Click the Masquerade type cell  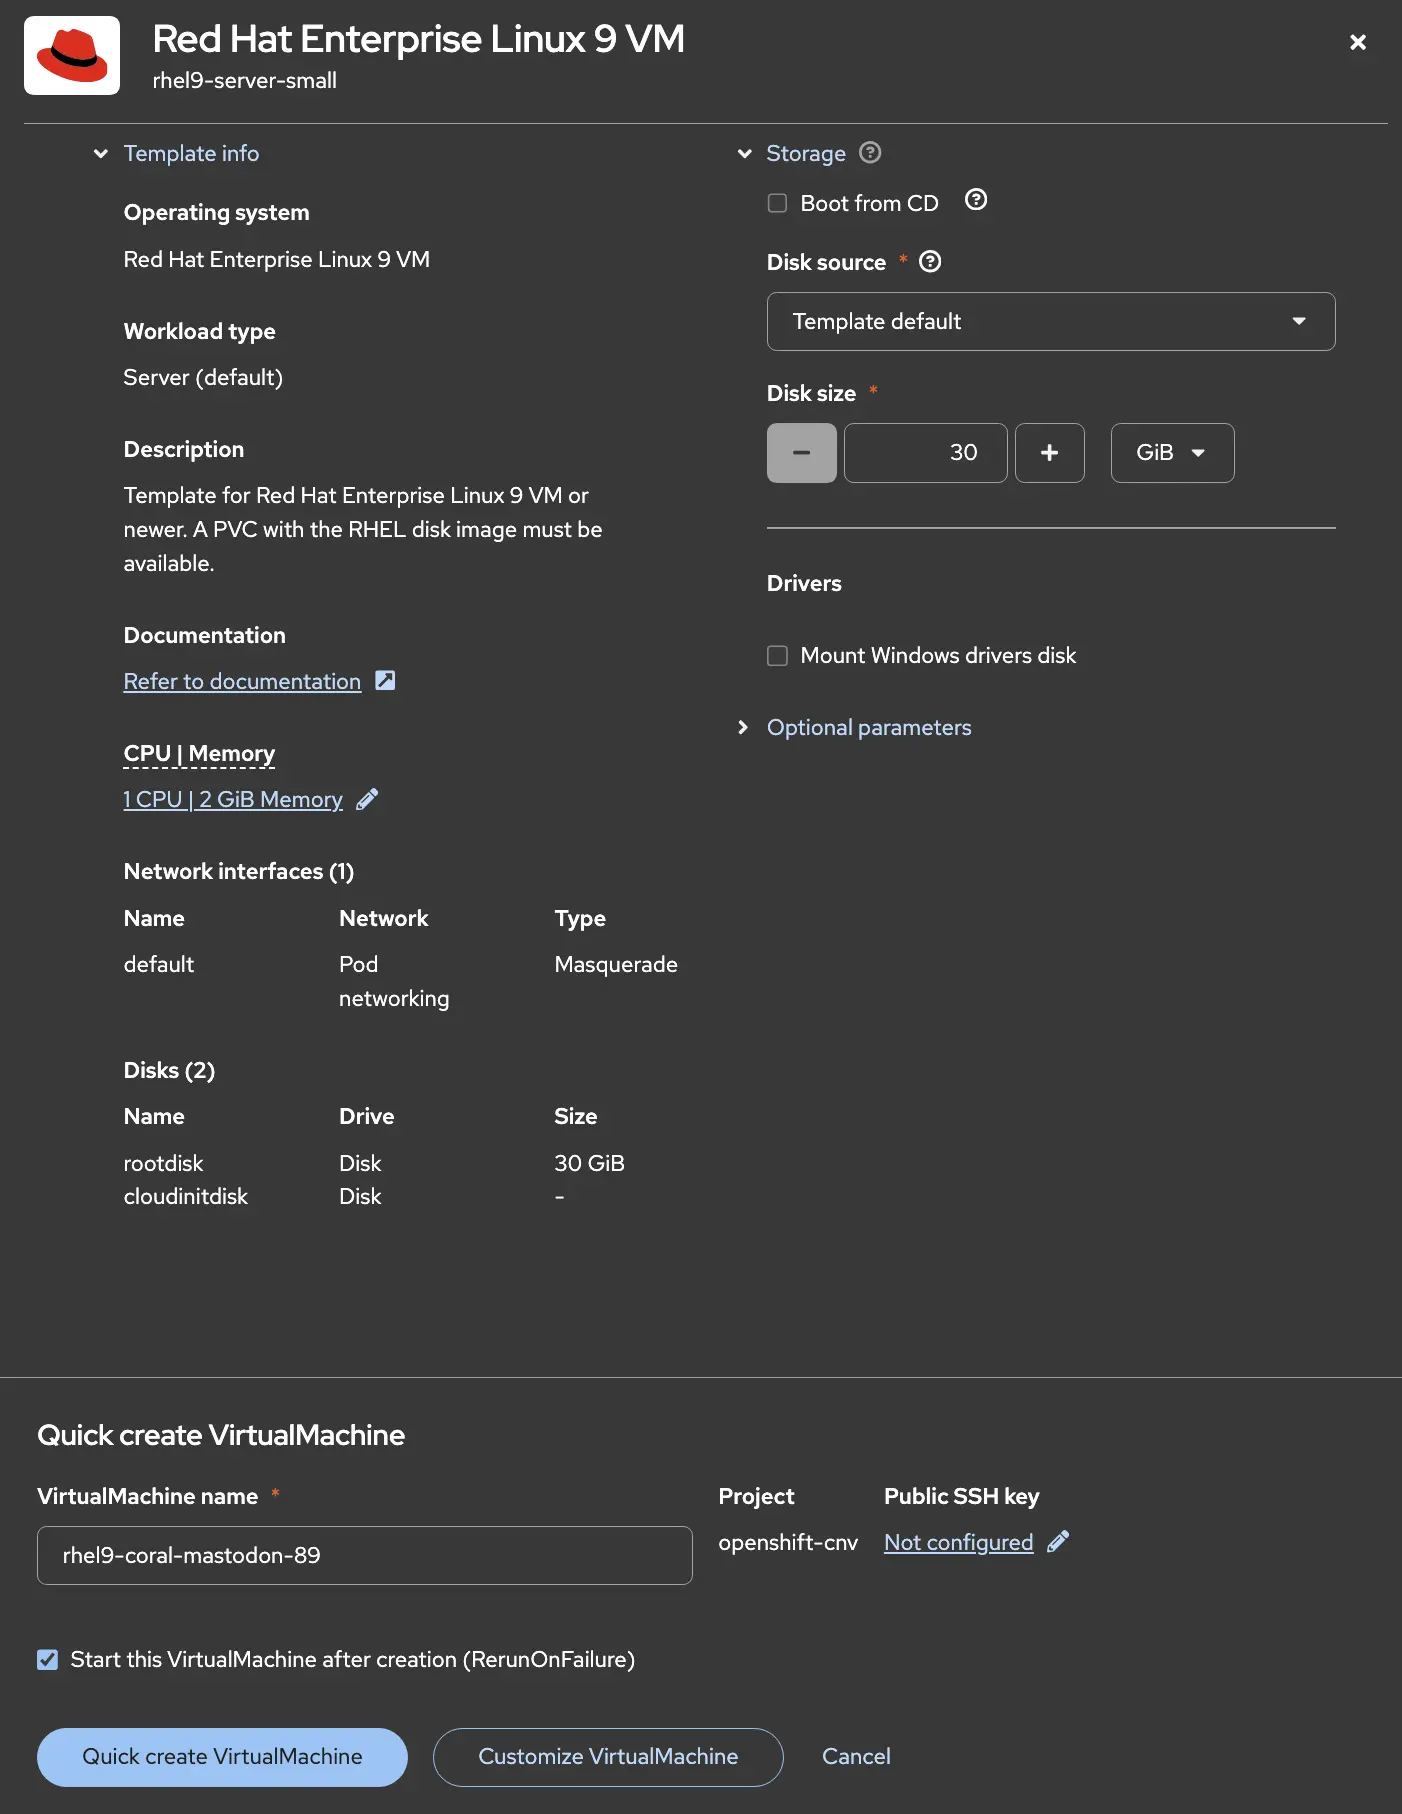pos(616,964)
